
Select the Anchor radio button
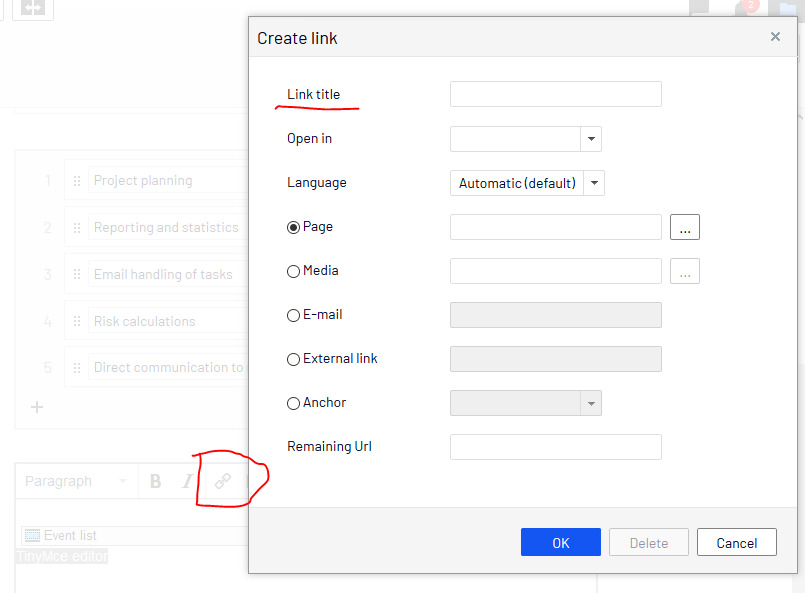(293, 403)
